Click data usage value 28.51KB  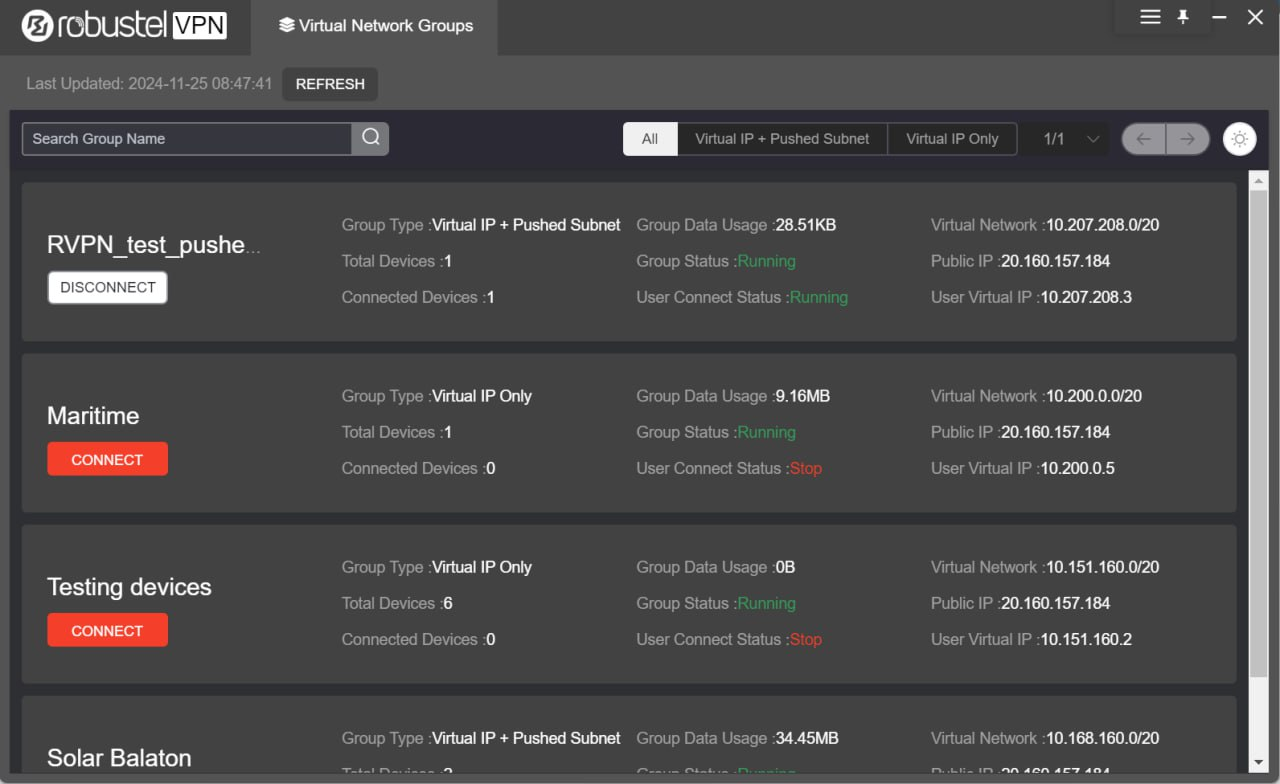point(804,225)
